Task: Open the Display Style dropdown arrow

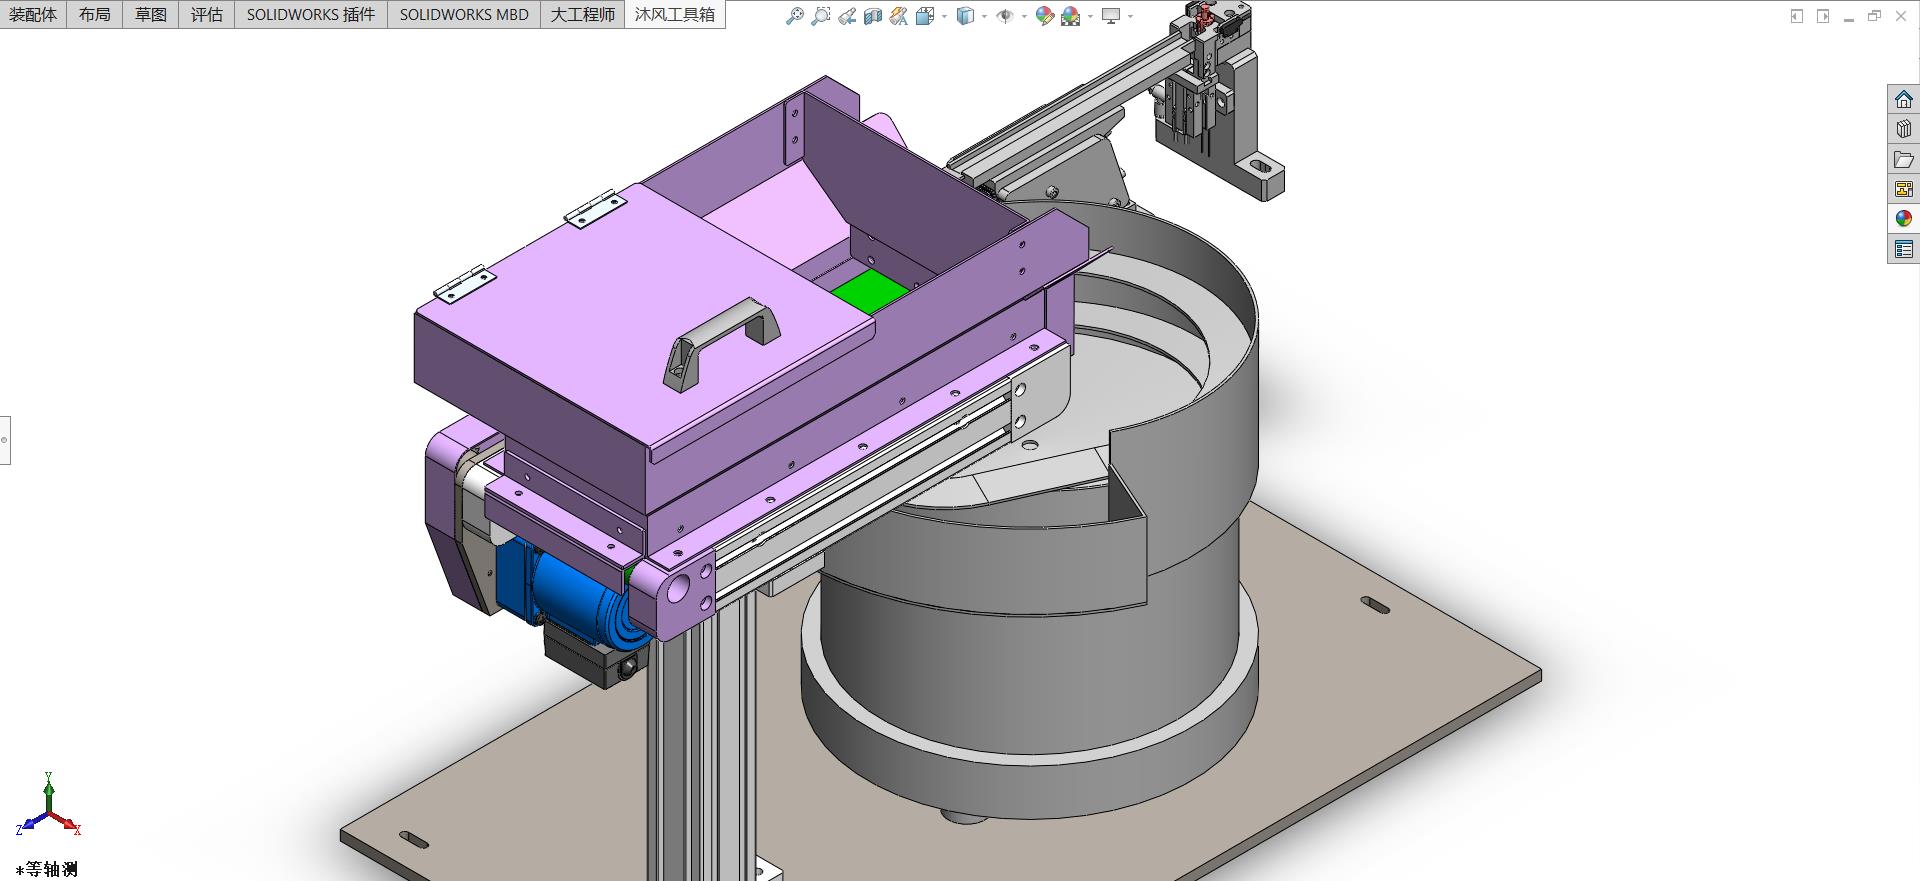Action: click(984, 16)
